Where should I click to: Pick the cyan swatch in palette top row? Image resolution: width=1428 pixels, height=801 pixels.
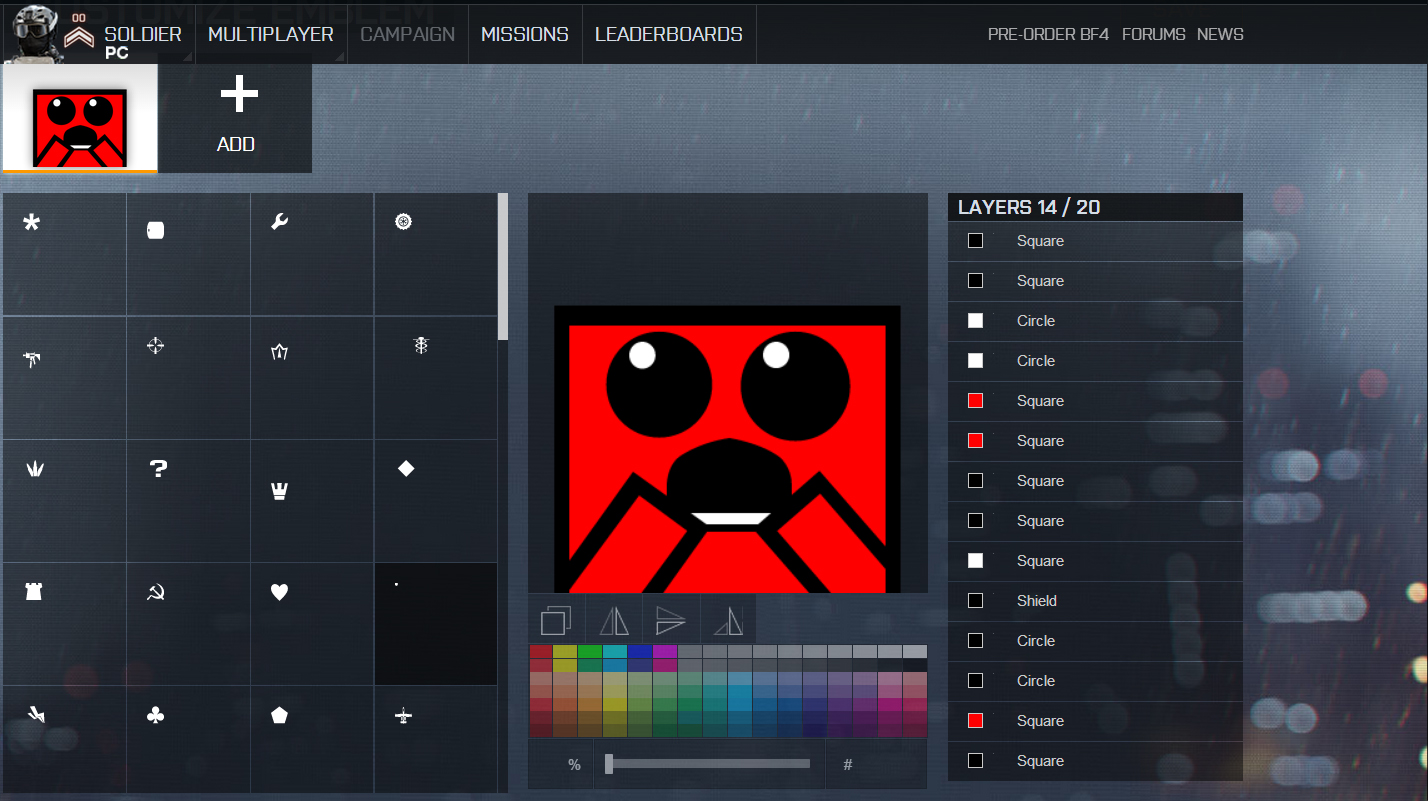tap(615, 652)
